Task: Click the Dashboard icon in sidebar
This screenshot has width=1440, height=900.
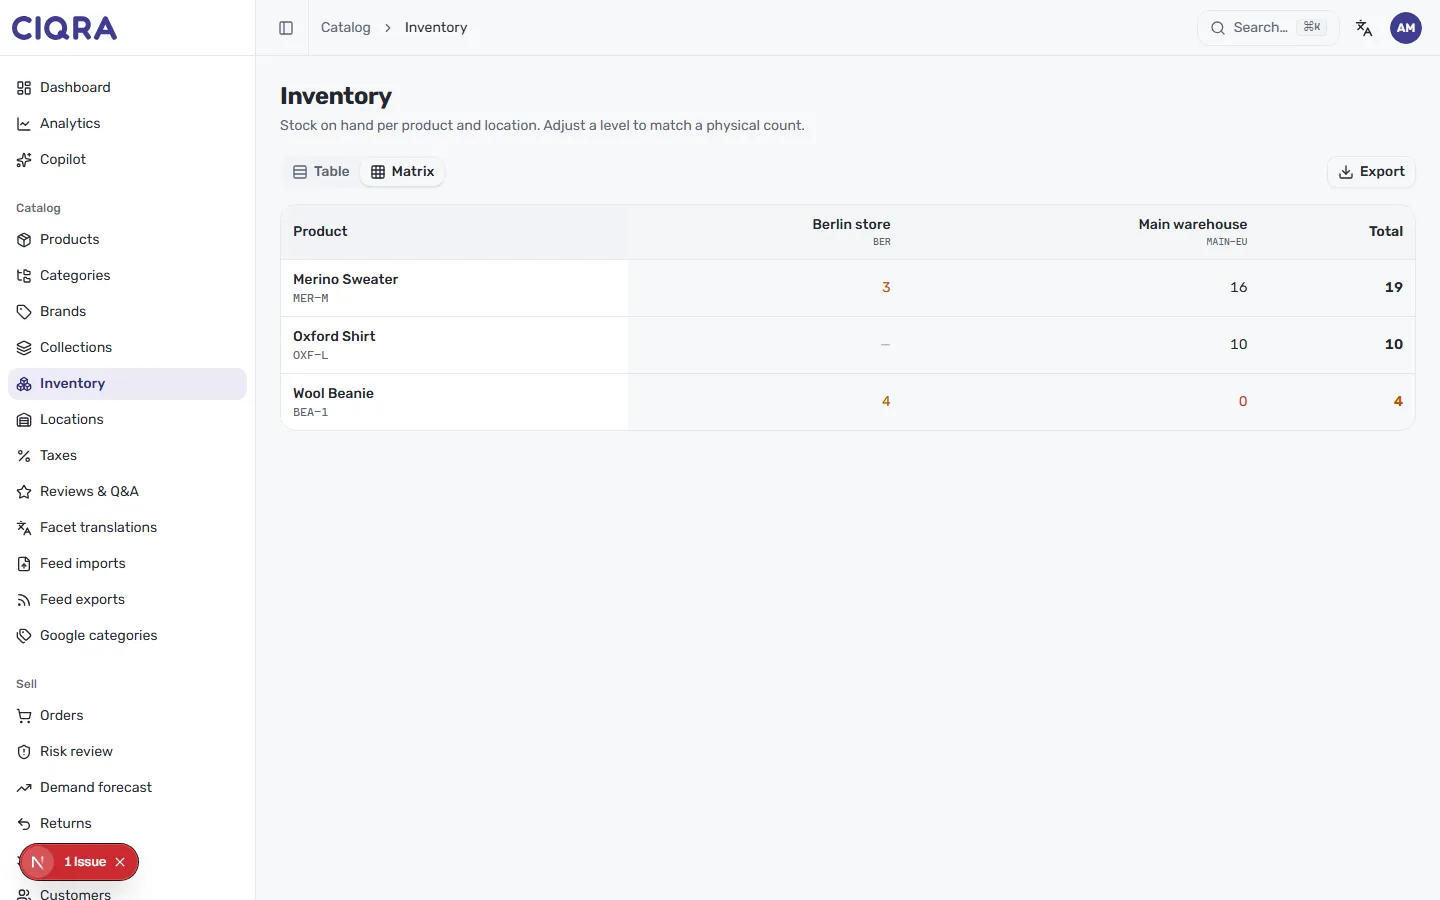Action: tap(24, 88)
